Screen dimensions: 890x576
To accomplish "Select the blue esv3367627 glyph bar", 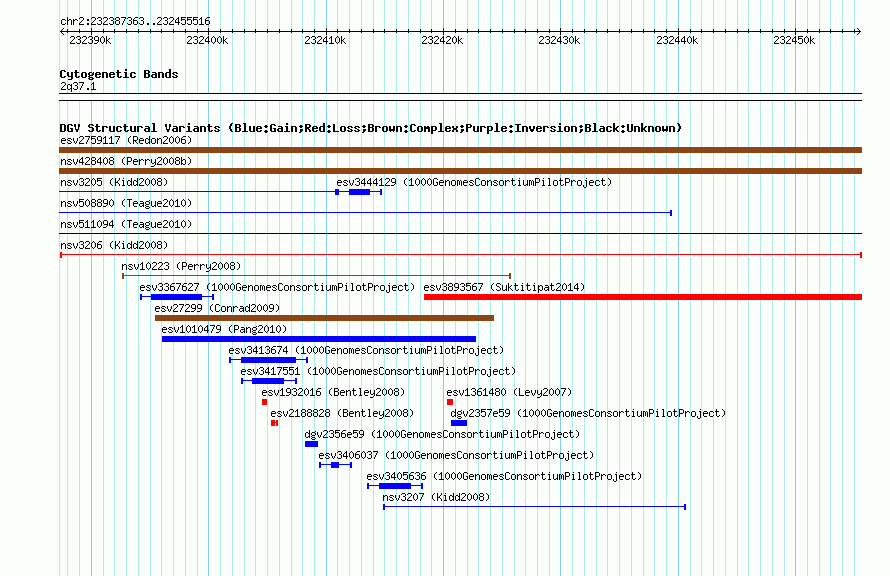I will [x=177, y=297].
